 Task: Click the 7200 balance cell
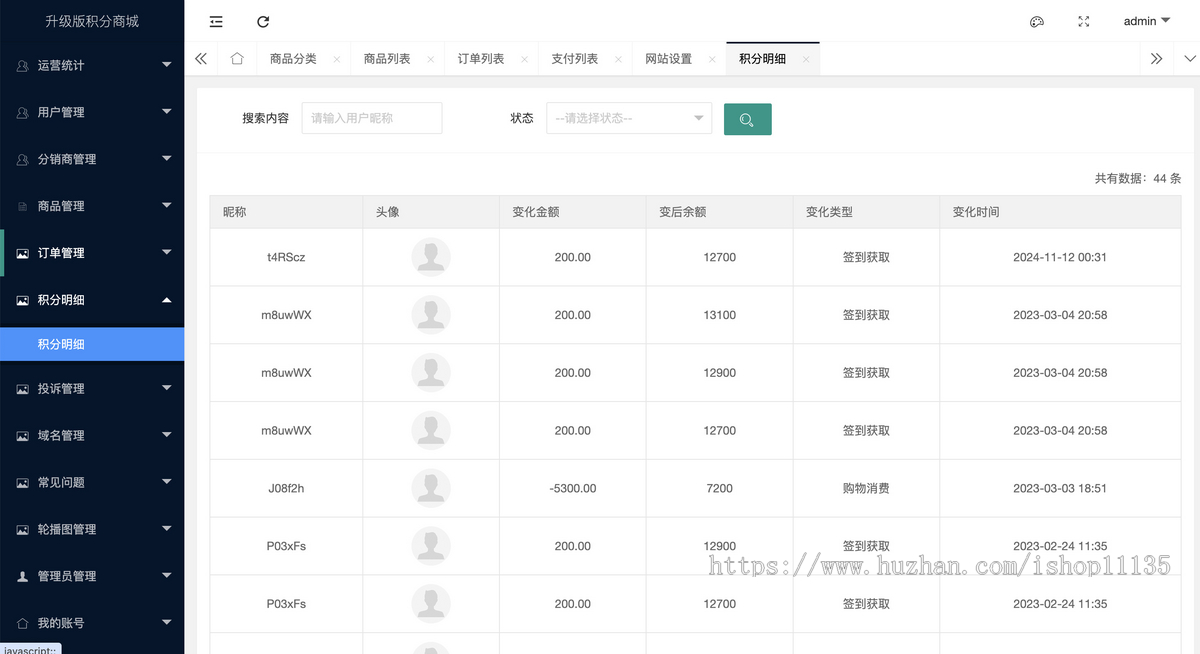[720, 488]
